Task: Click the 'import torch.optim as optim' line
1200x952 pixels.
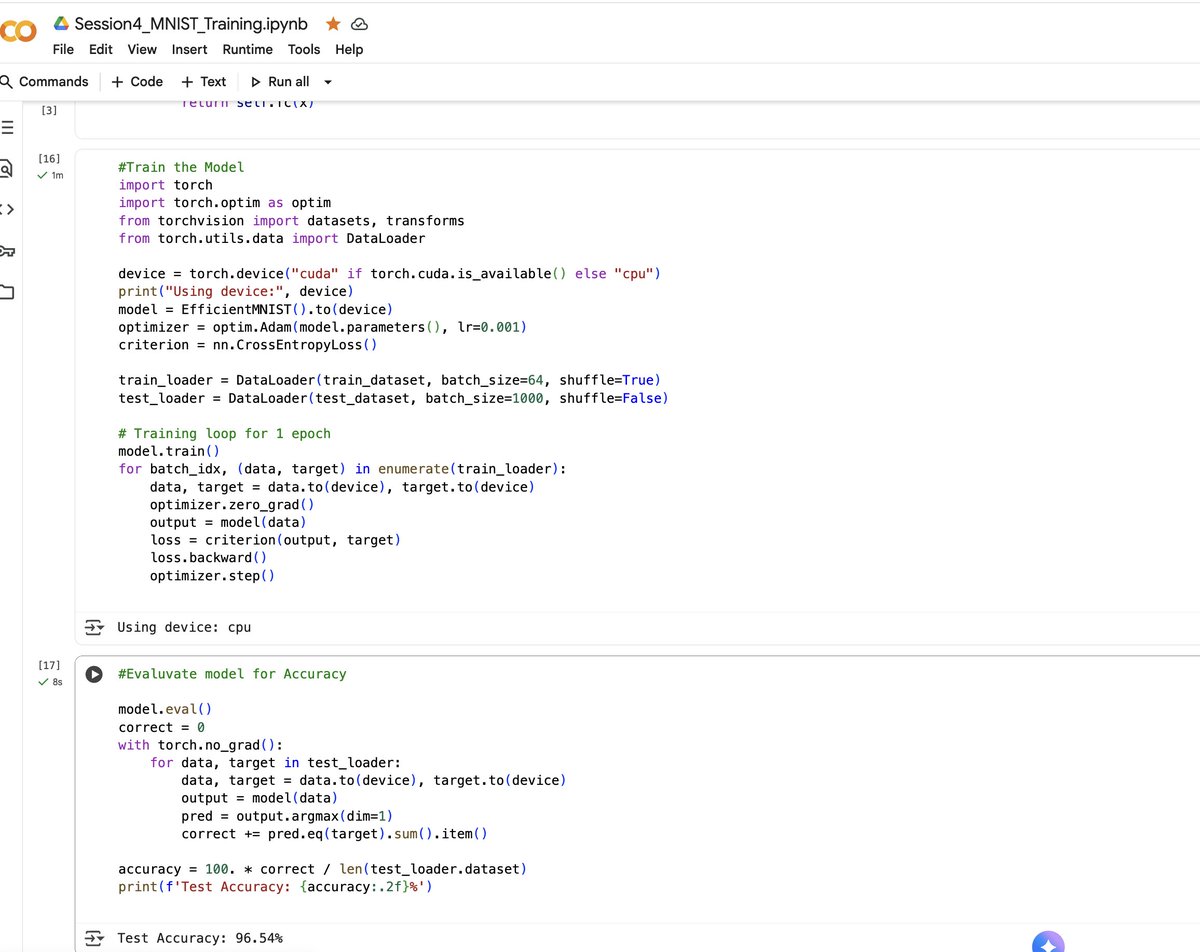Action: [225, 203]
